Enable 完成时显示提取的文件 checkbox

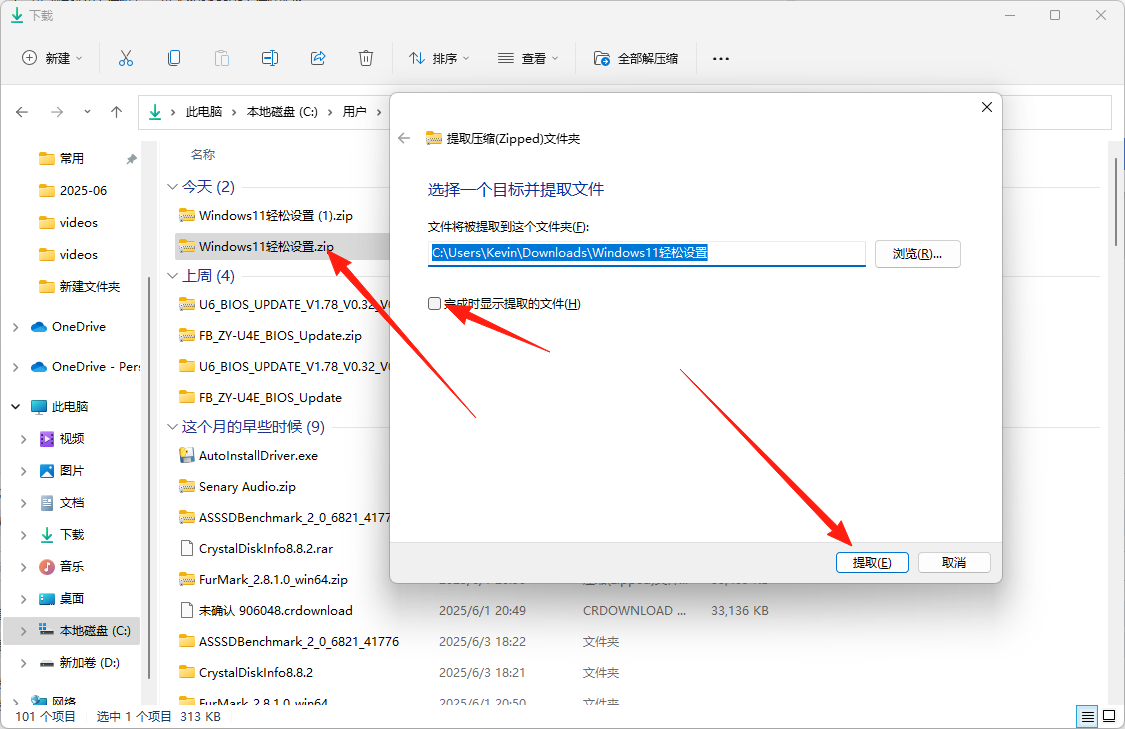(435, 303)
